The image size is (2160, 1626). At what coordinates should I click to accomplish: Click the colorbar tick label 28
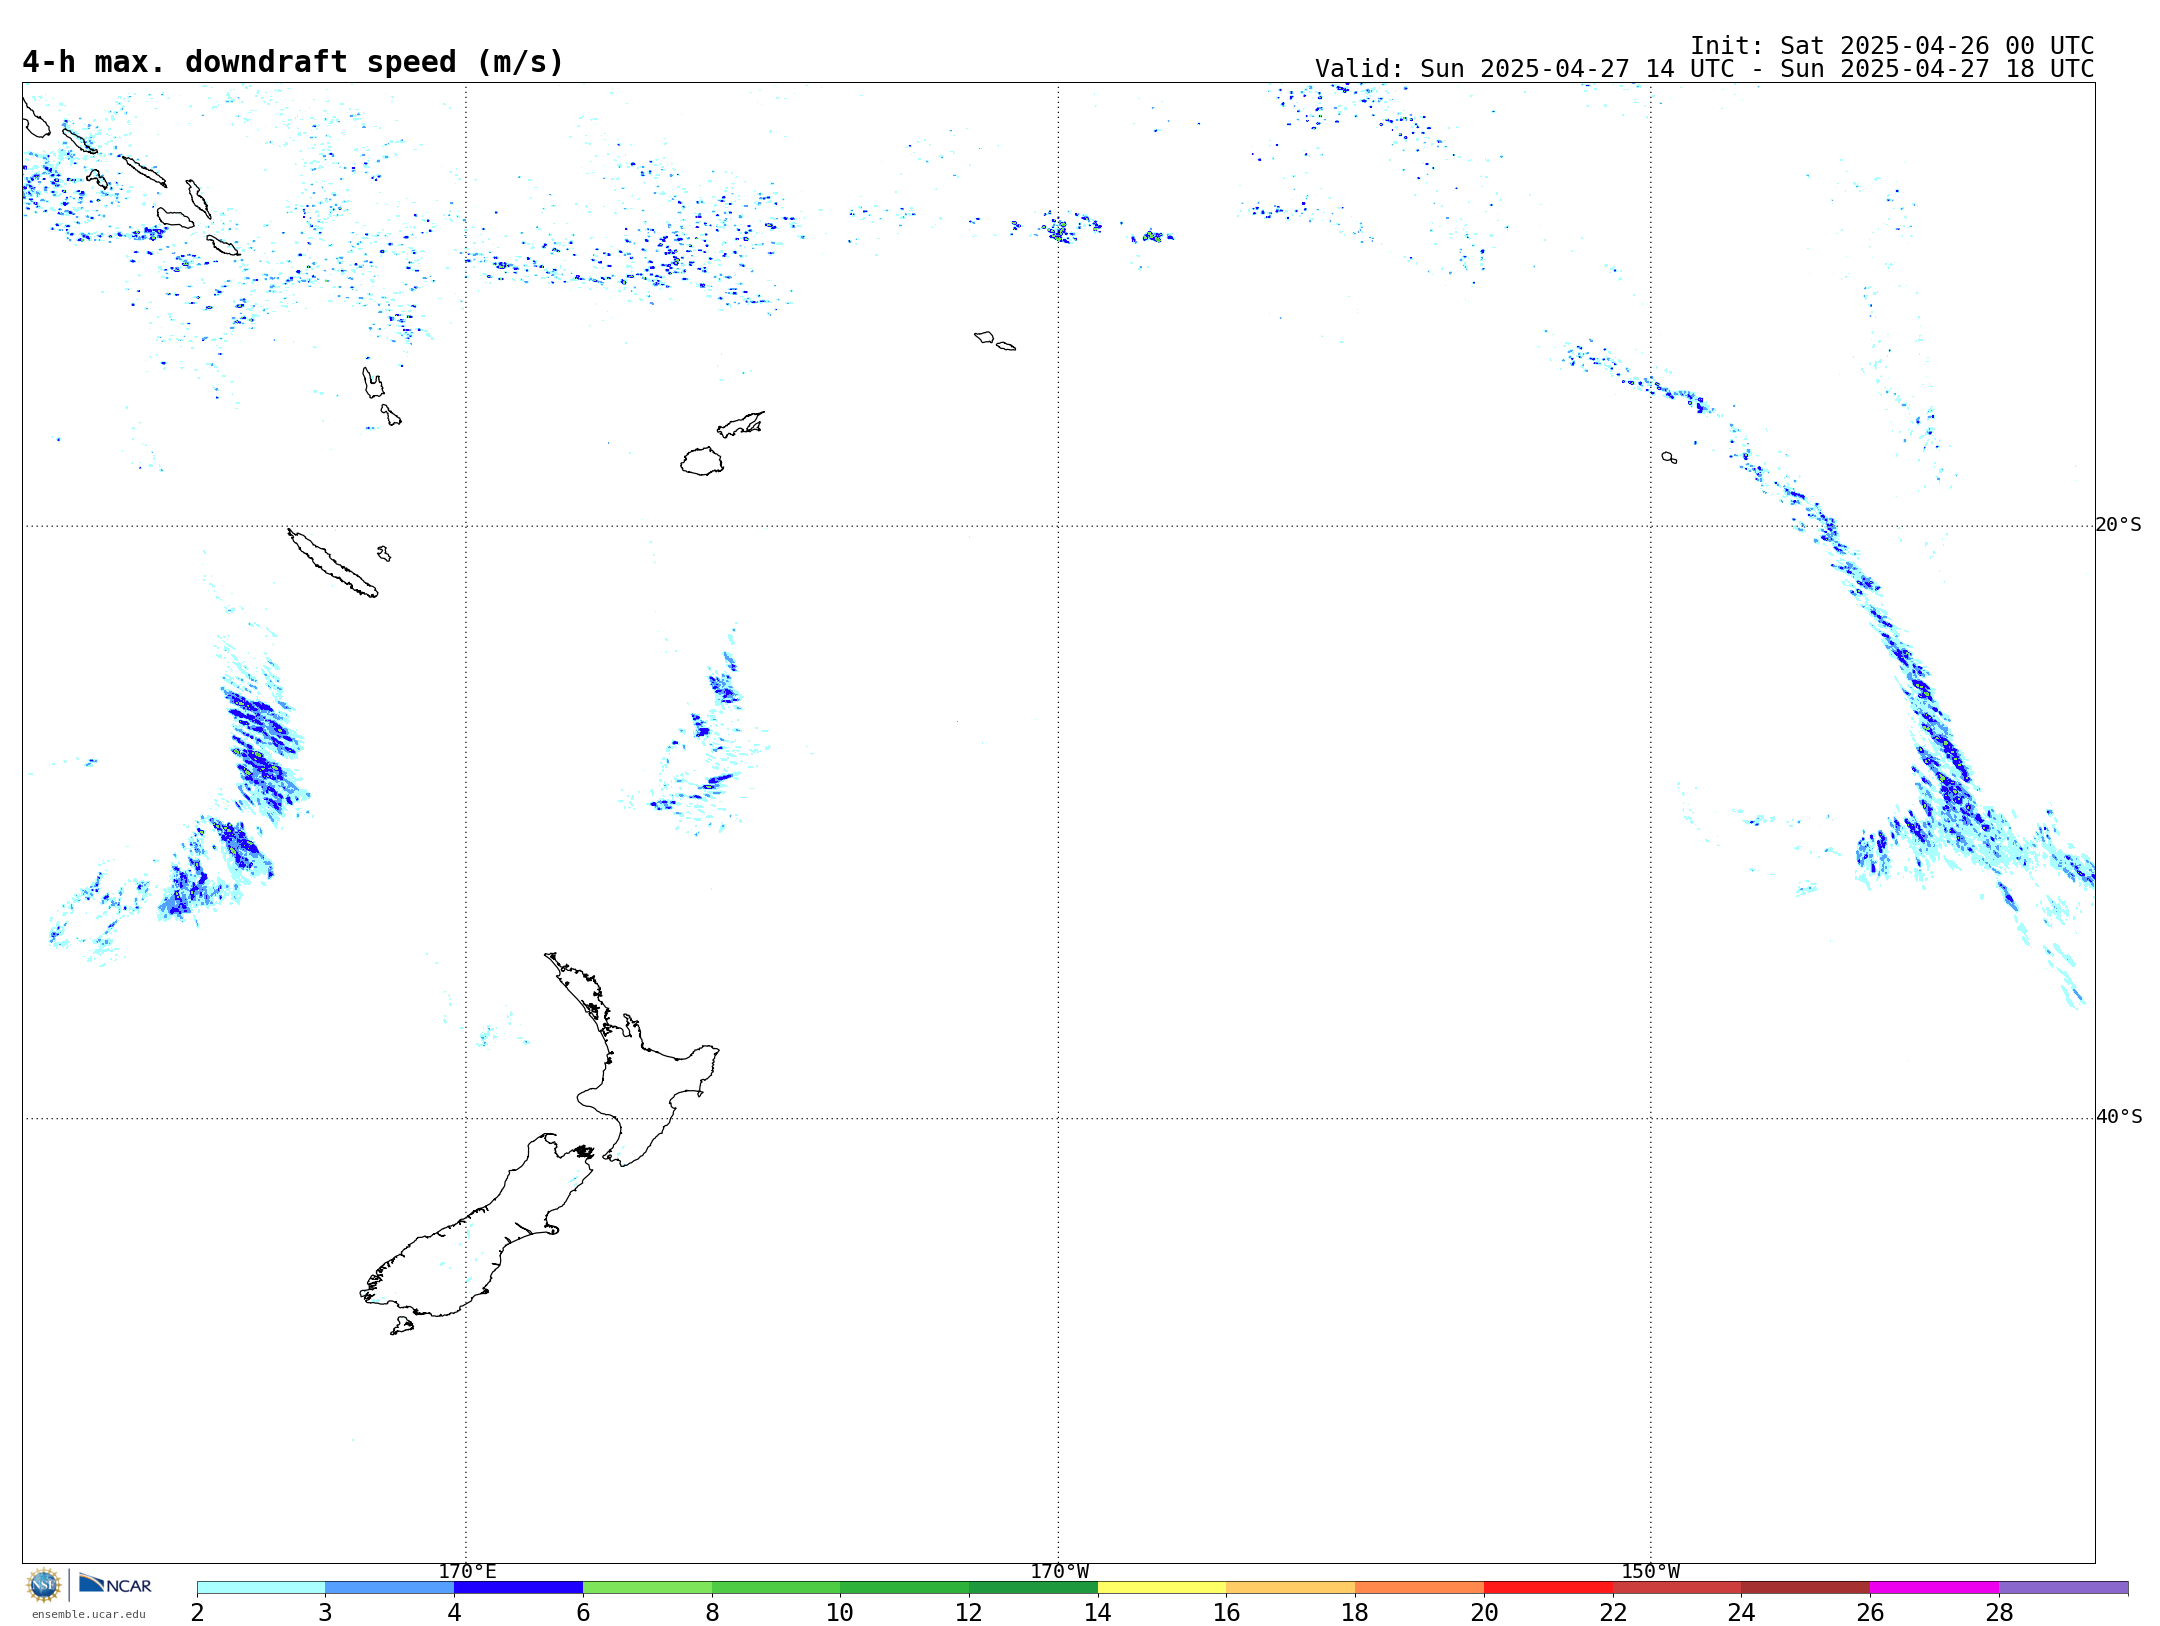click(1999, 1613)
